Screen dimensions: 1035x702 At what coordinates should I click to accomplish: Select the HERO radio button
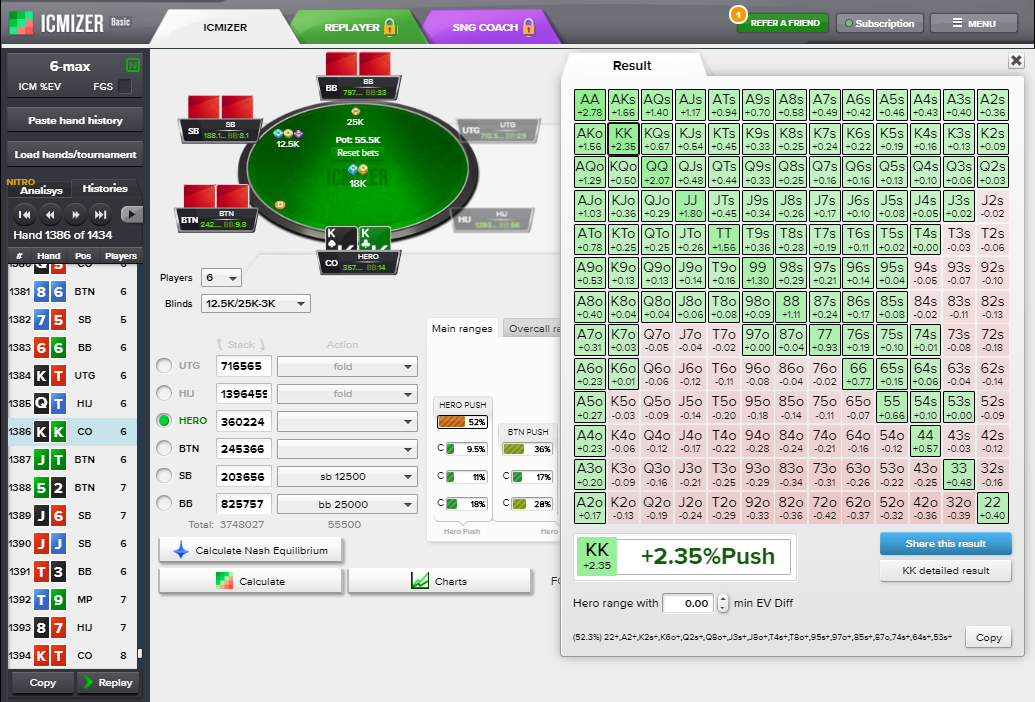[x=164, y=420]
